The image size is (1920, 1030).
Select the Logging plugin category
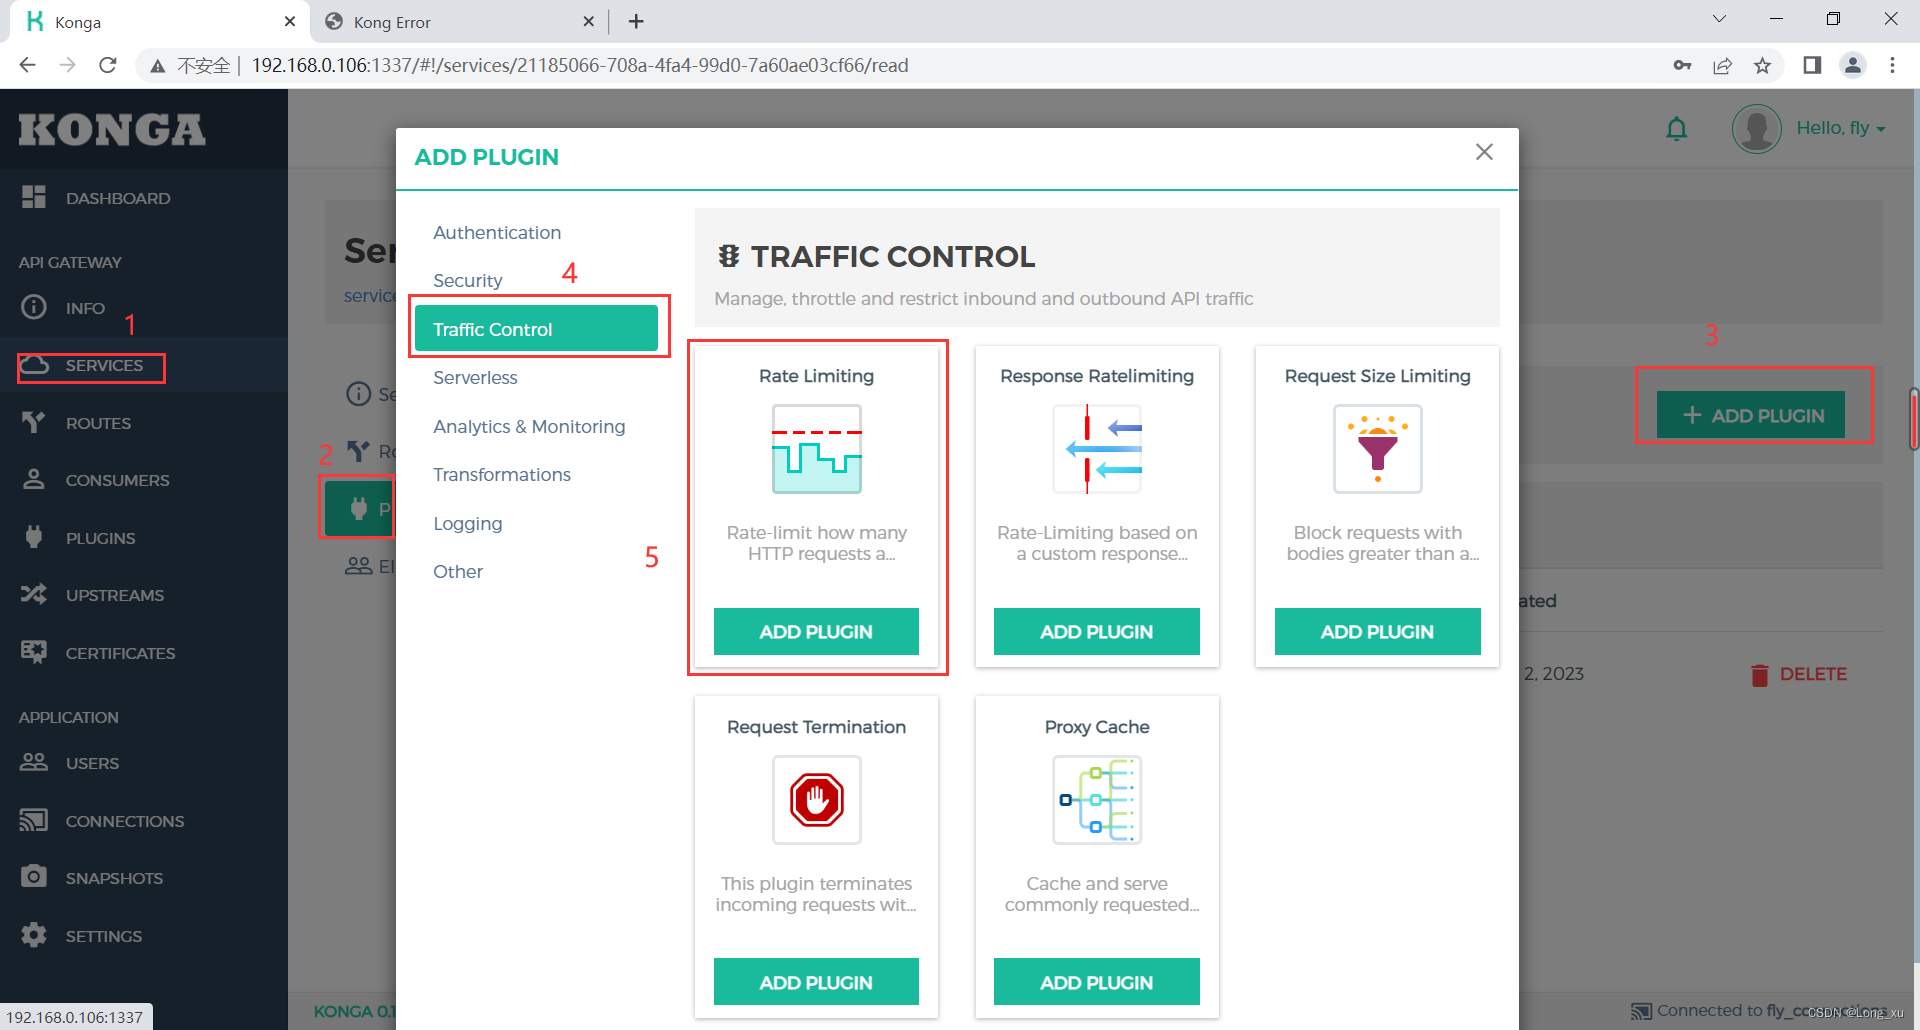click(x=468, y=524)
